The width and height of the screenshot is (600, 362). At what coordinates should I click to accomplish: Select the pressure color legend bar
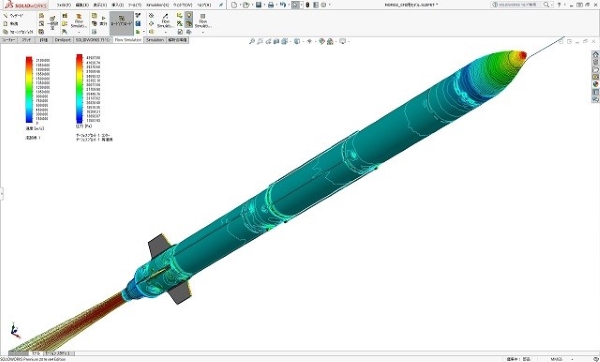[79, 88]
